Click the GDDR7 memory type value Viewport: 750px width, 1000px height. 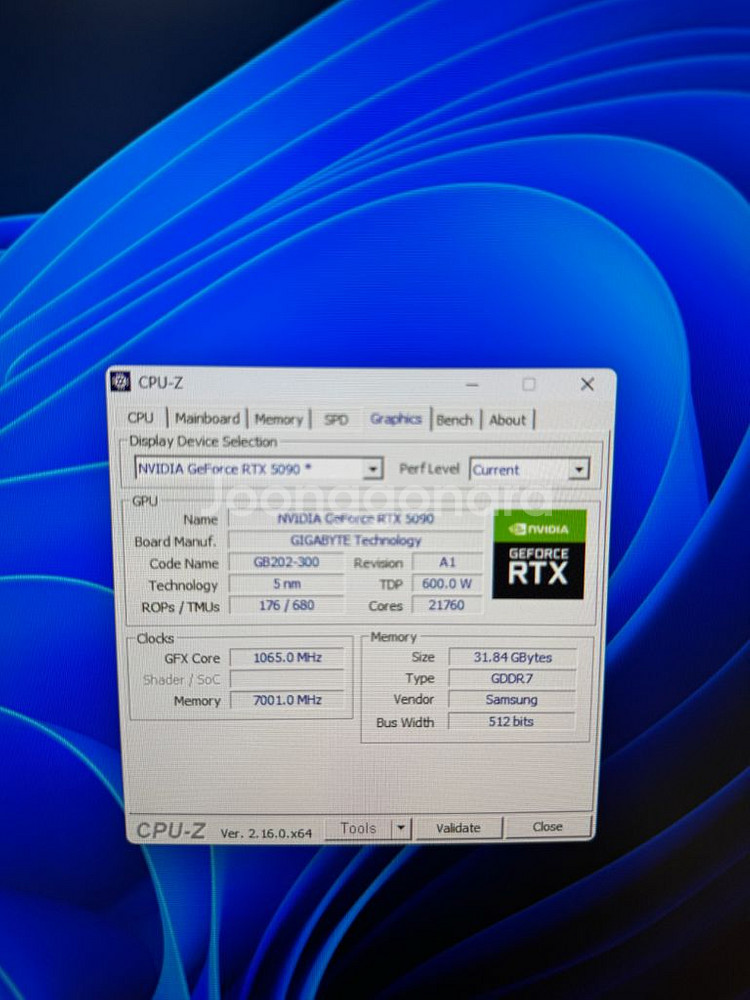[512, 679]
